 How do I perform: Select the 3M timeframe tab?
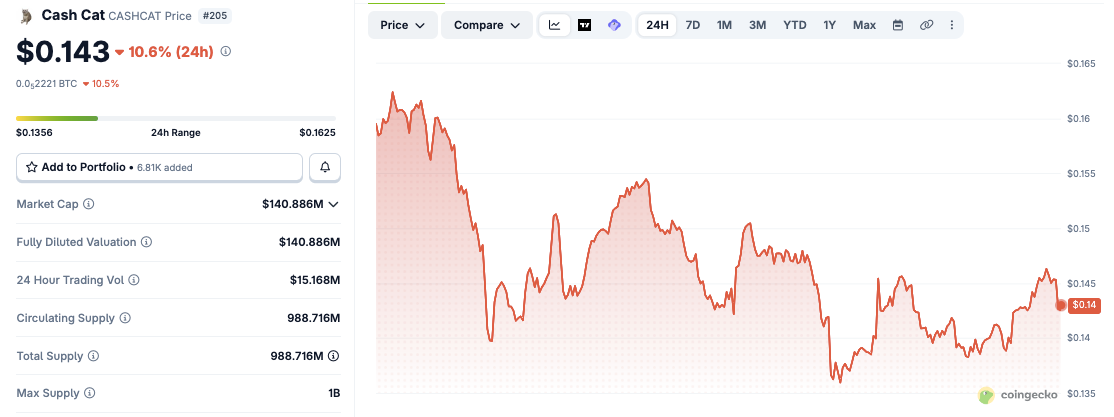point(757,25)
